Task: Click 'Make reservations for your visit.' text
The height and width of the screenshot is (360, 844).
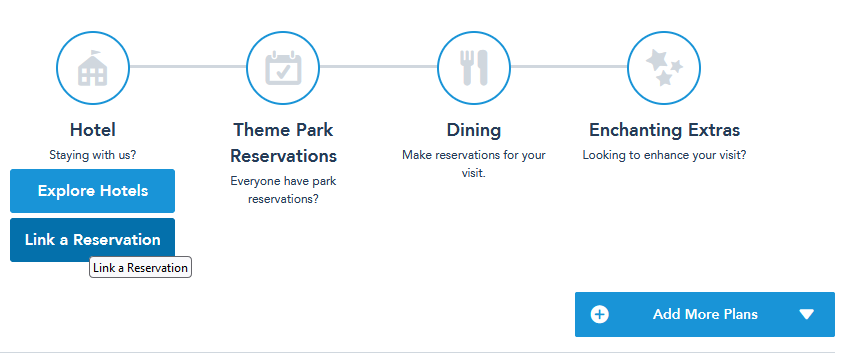Action: point(474,165)
